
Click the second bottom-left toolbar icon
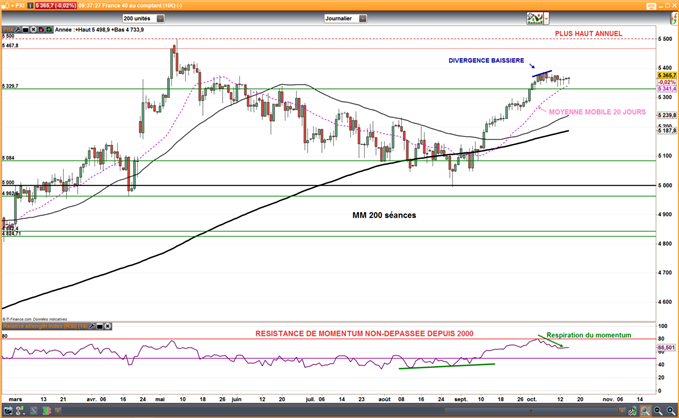tap(20, 410)
